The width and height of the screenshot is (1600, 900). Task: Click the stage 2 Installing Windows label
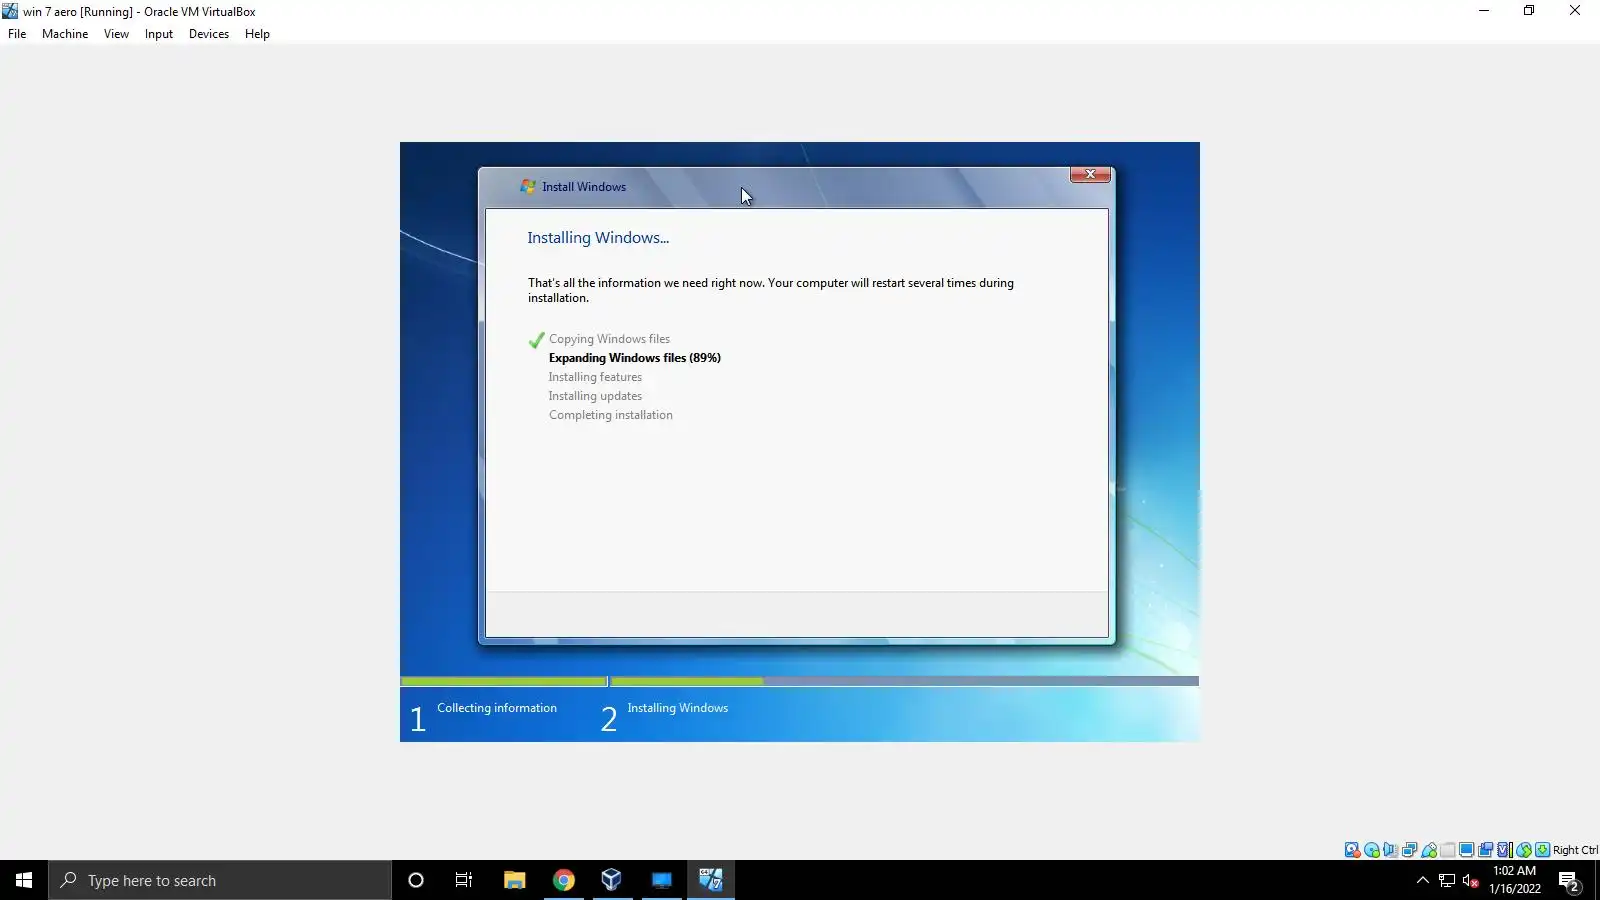click(x=677, y=708)
